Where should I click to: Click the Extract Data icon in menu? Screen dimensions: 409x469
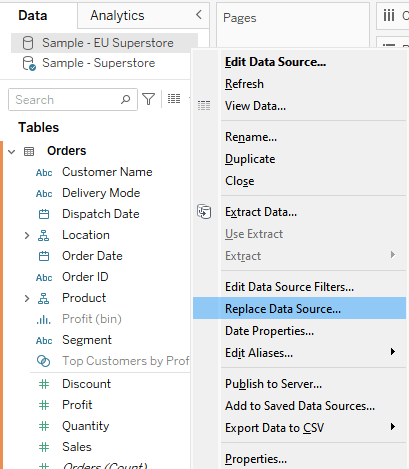tap(204, 212)
